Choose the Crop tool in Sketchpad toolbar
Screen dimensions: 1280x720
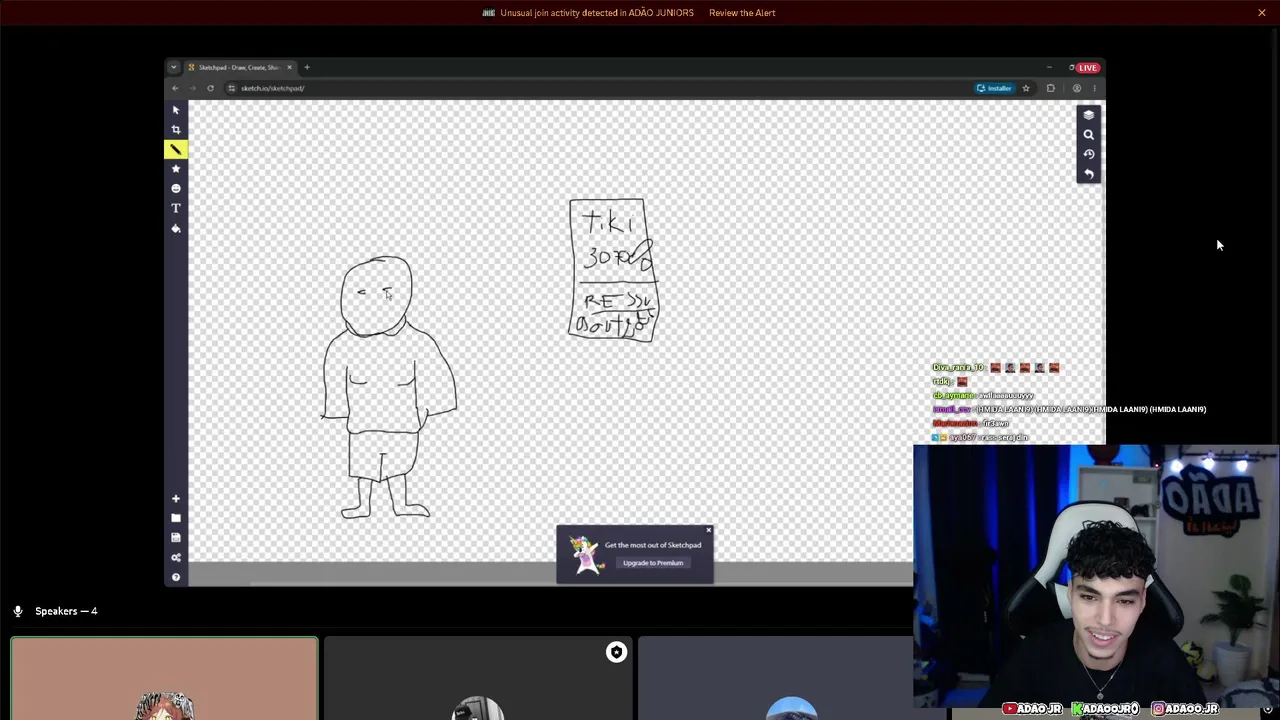click(176, 130)
